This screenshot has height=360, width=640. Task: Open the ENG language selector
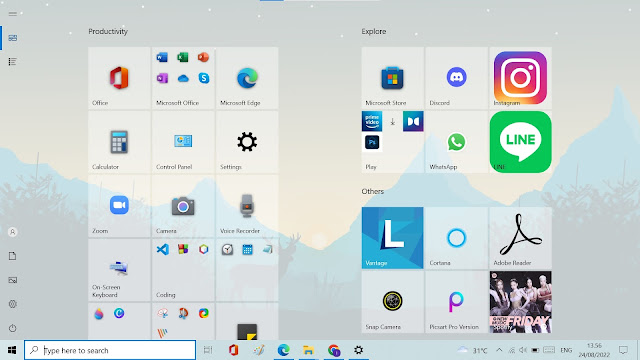tap(566, 350)
